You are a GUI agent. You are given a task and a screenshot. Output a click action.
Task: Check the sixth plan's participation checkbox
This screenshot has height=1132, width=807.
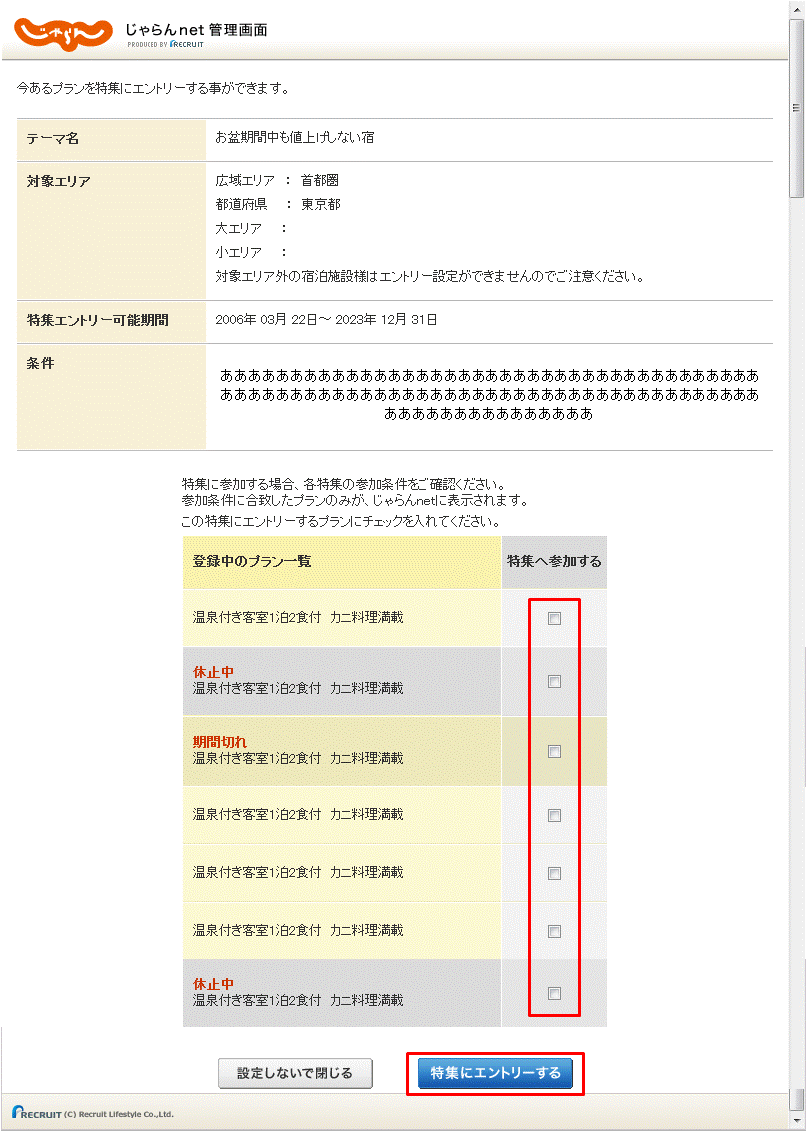click(x=554, y=930)
